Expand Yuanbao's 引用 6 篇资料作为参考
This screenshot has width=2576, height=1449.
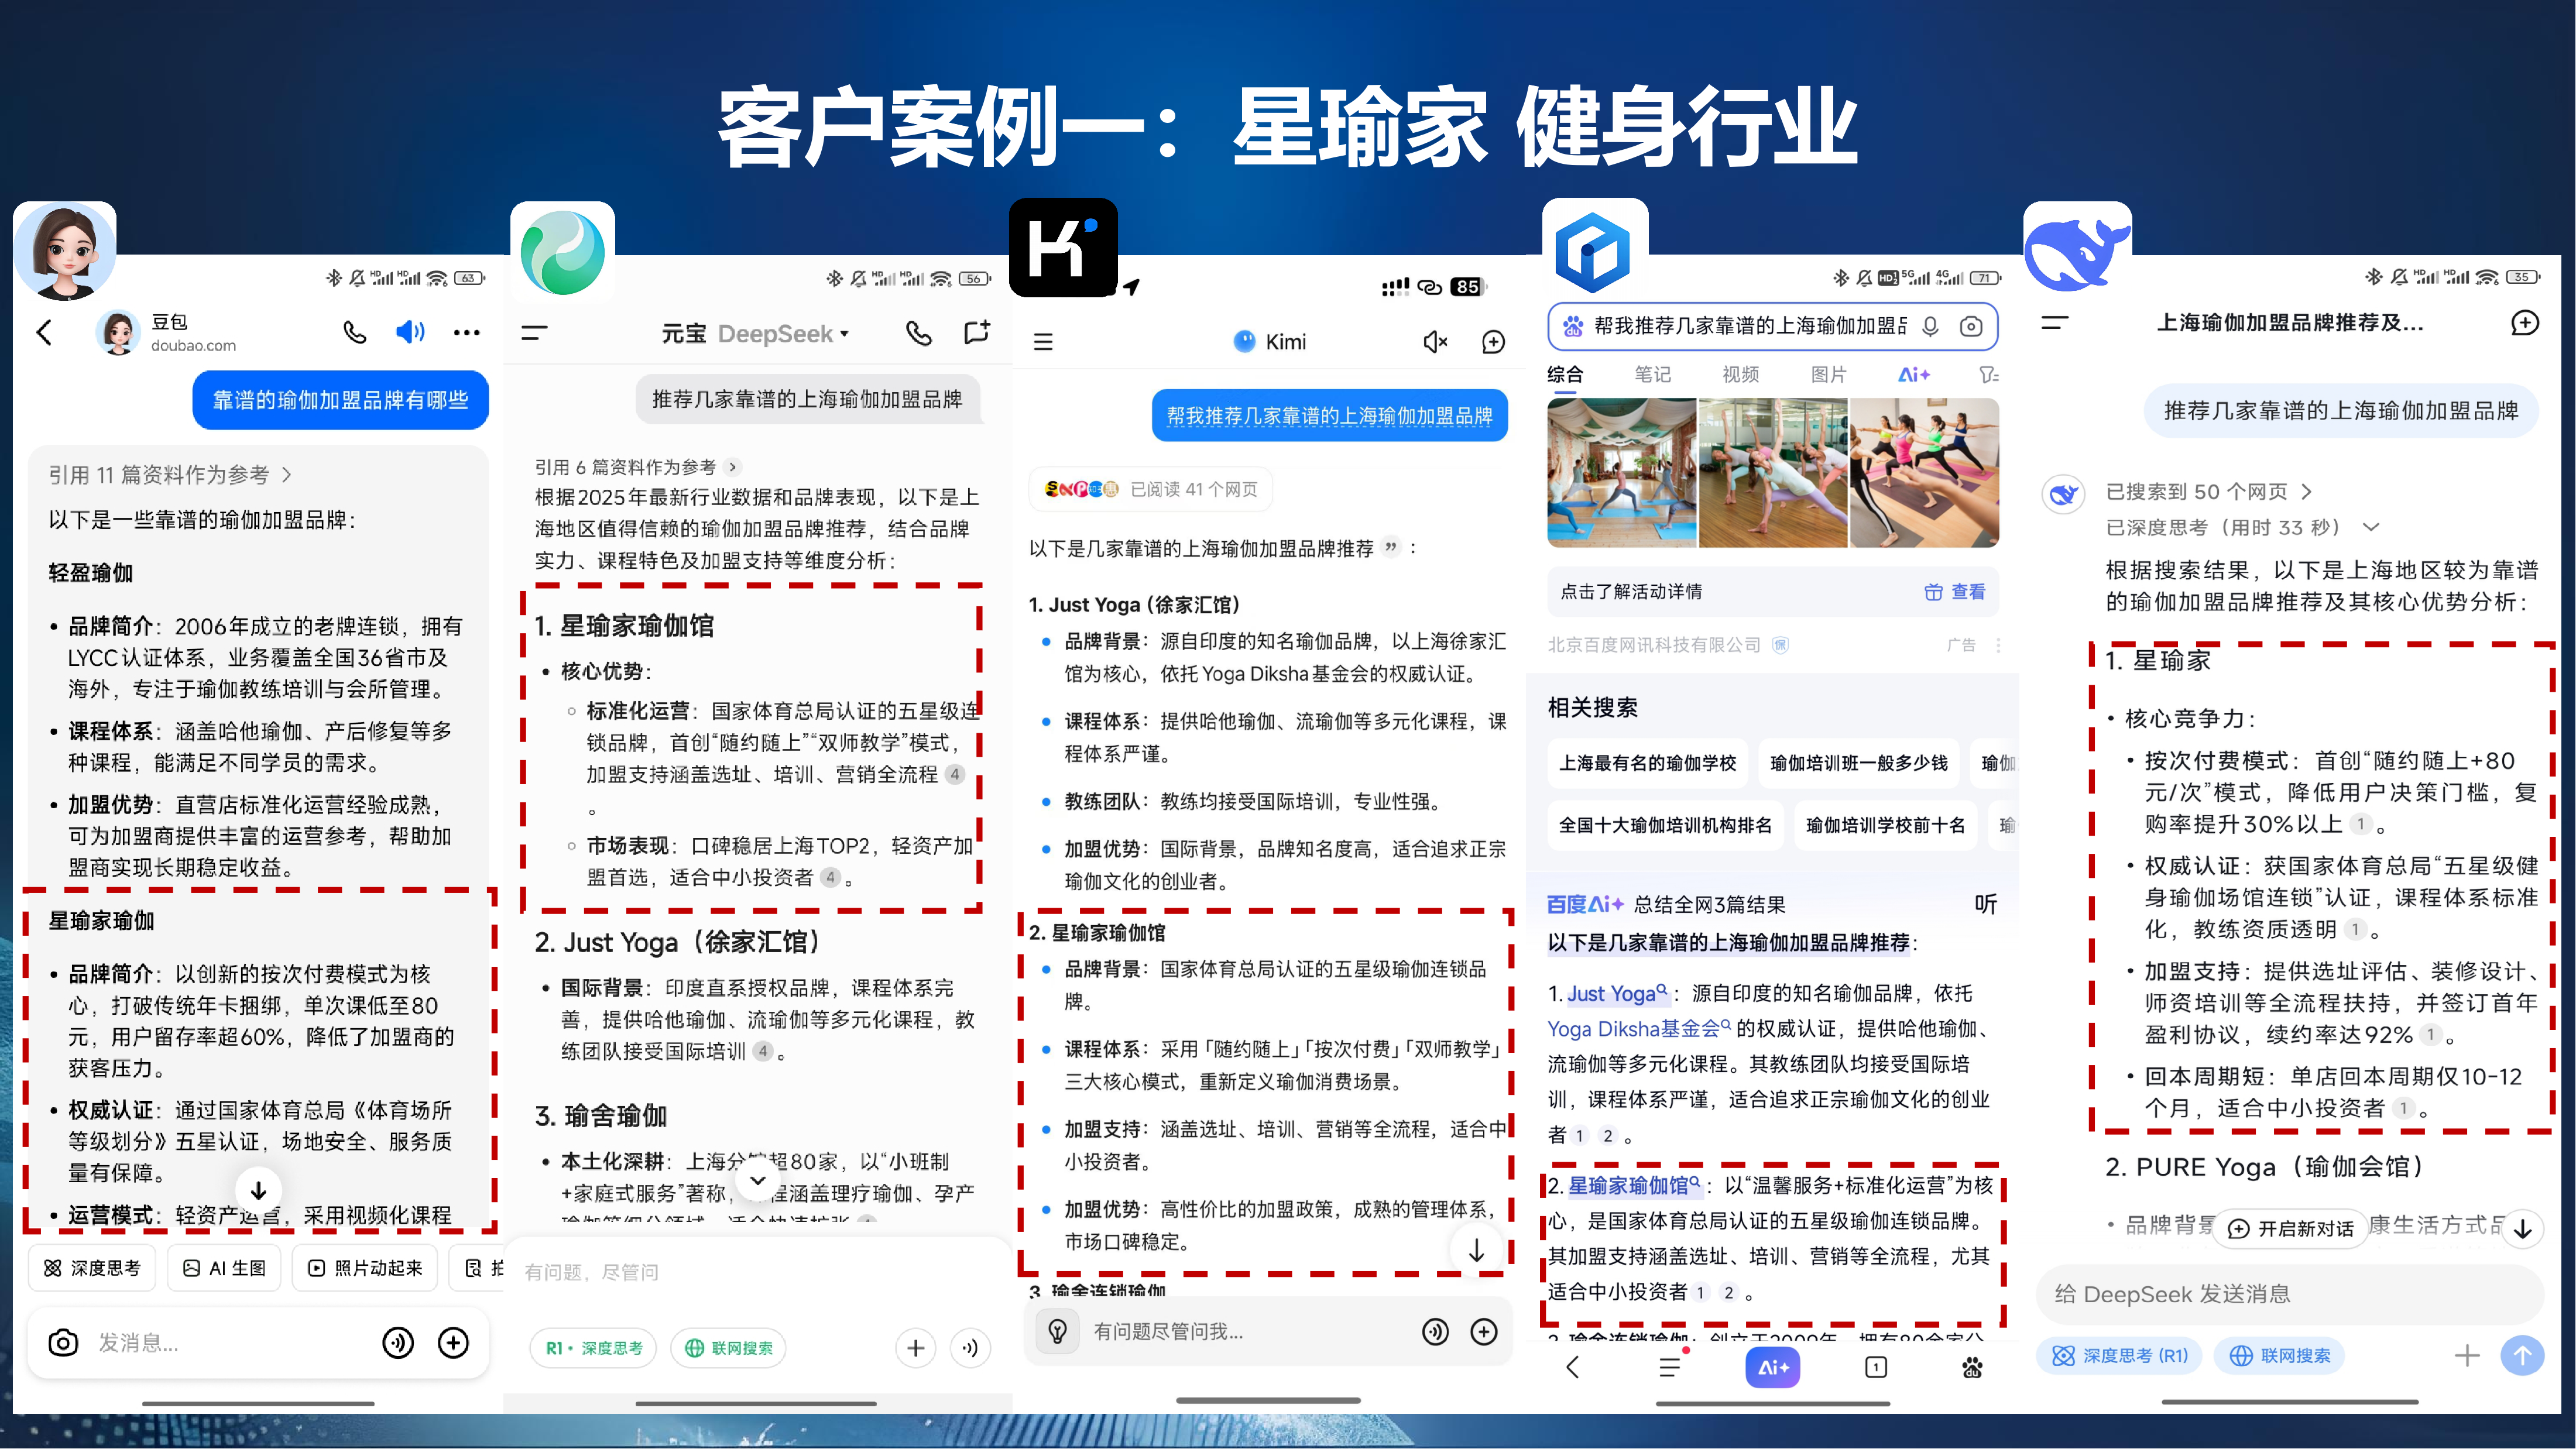click(x=637, y=467)
